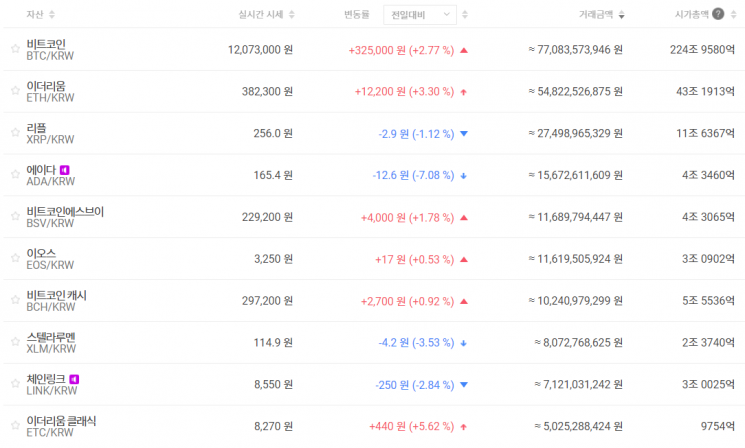
Task: Click red up triangle in BSV row
Action: pos(464,218)
